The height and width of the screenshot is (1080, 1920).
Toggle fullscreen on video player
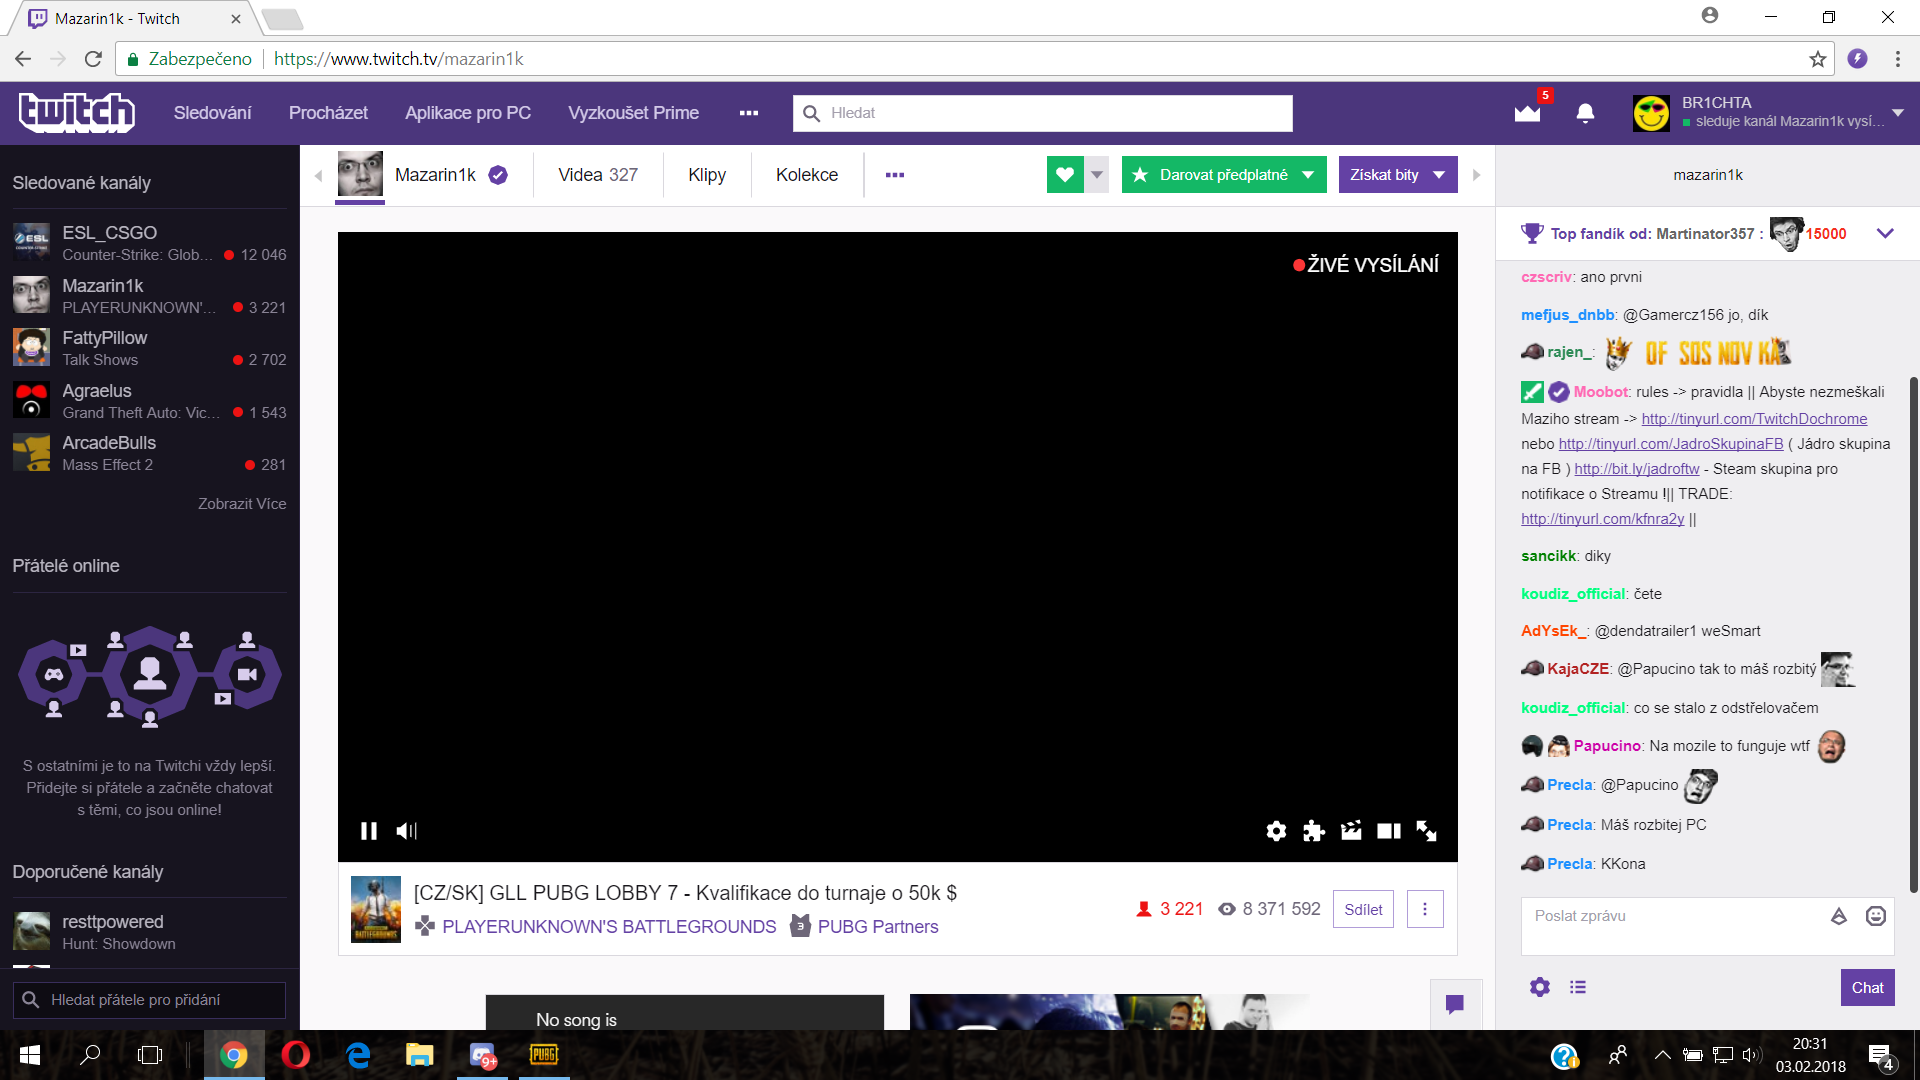[1427, 831]
